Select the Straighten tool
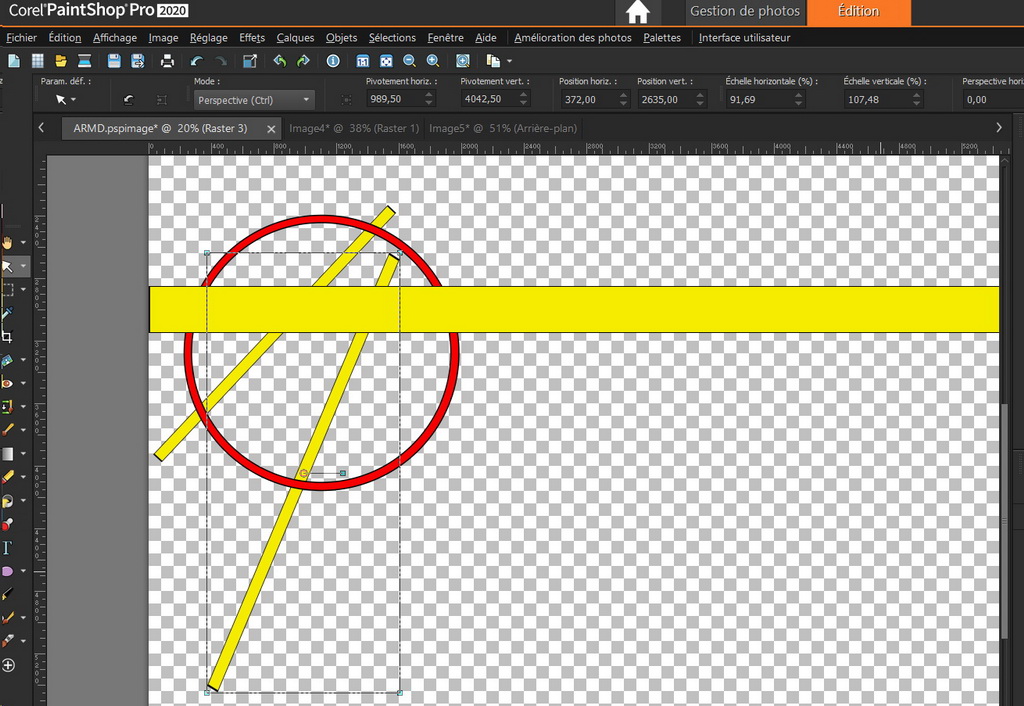This screenshot has height=706, width=1024. coord(7,360)
